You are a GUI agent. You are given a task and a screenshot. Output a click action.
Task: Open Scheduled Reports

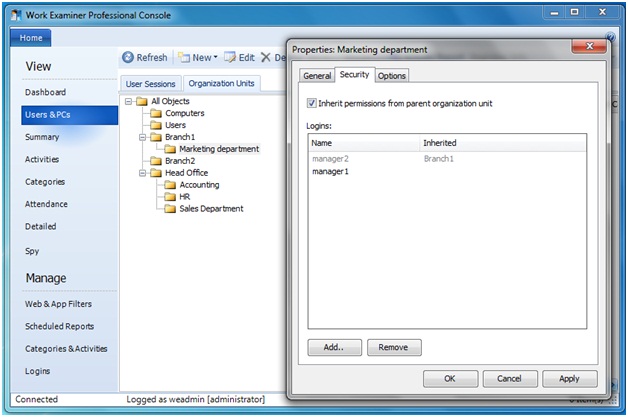point(59,326)
